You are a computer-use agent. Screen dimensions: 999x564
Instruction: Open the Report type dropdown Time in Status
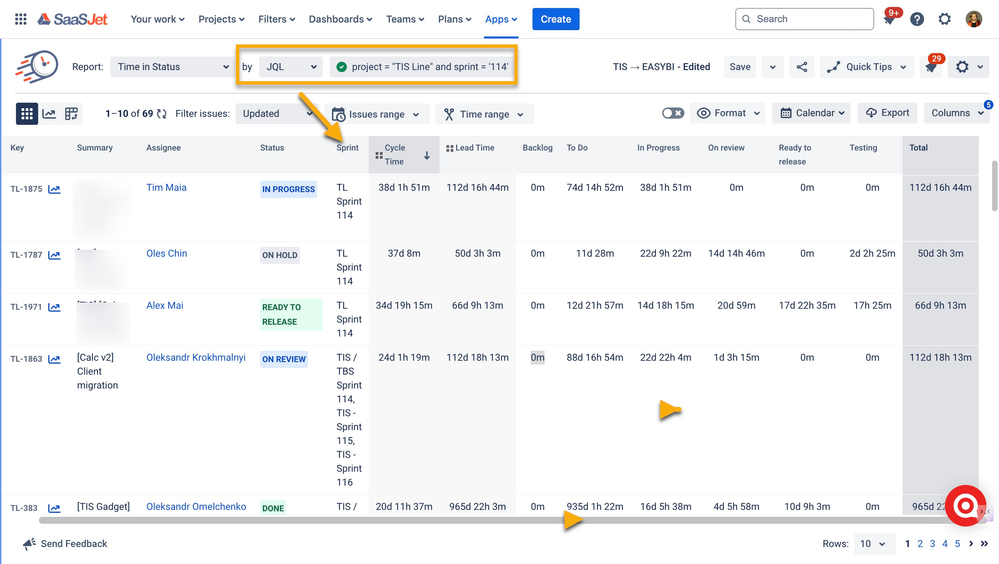(172, 67)
